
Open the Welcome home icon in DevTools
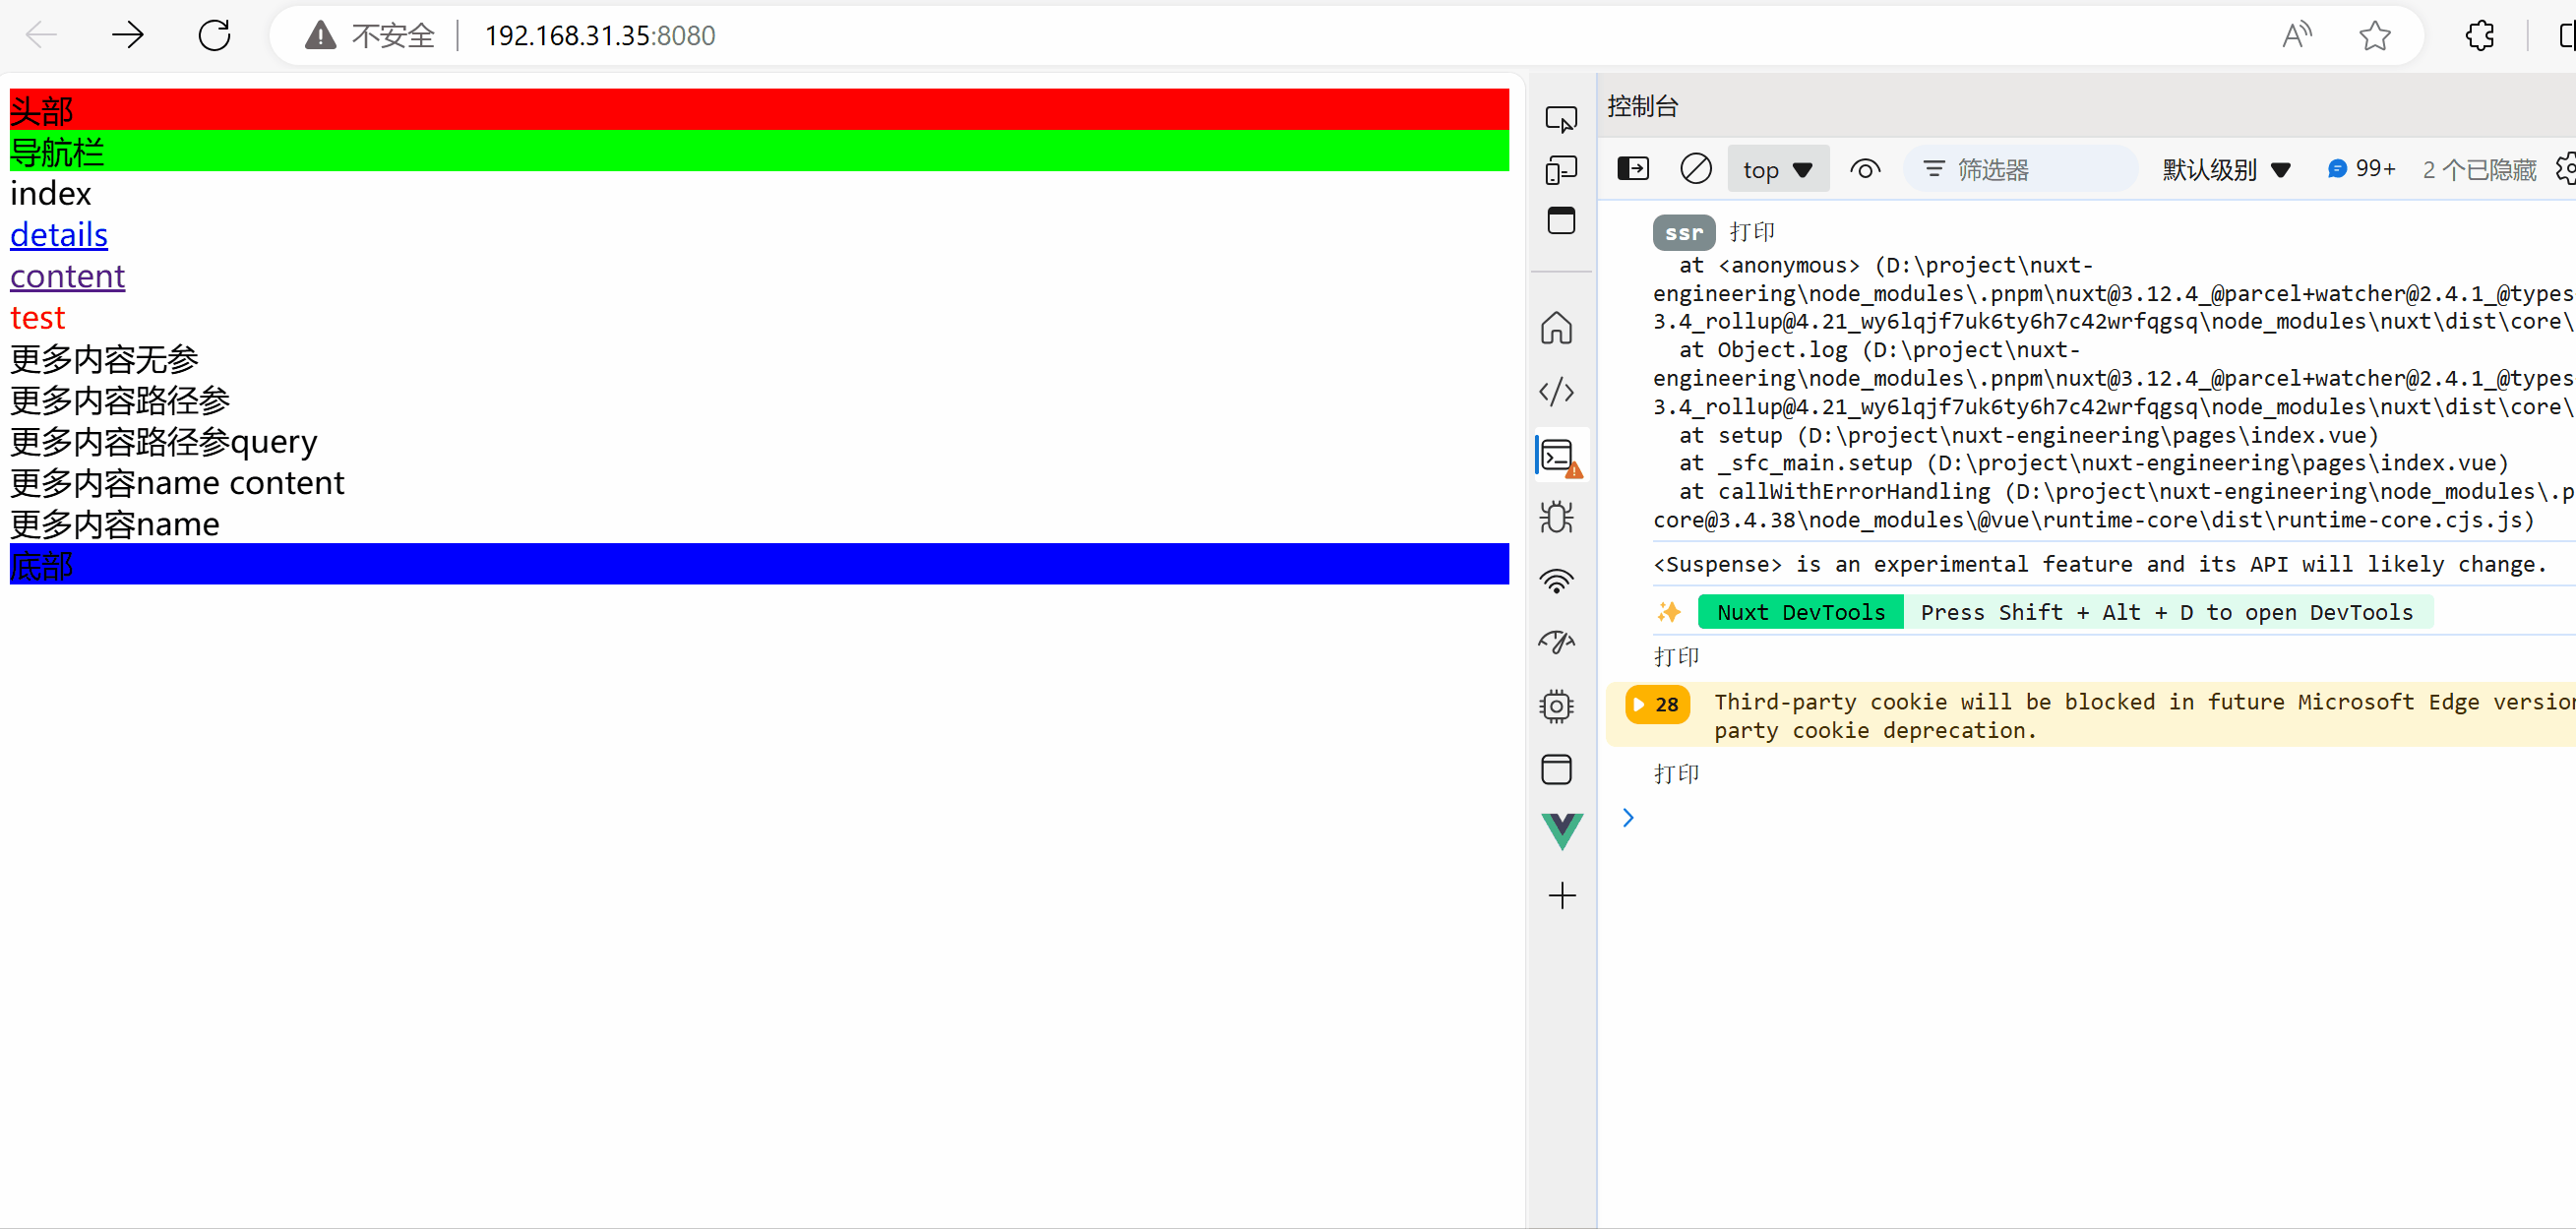coord(1557,328)
